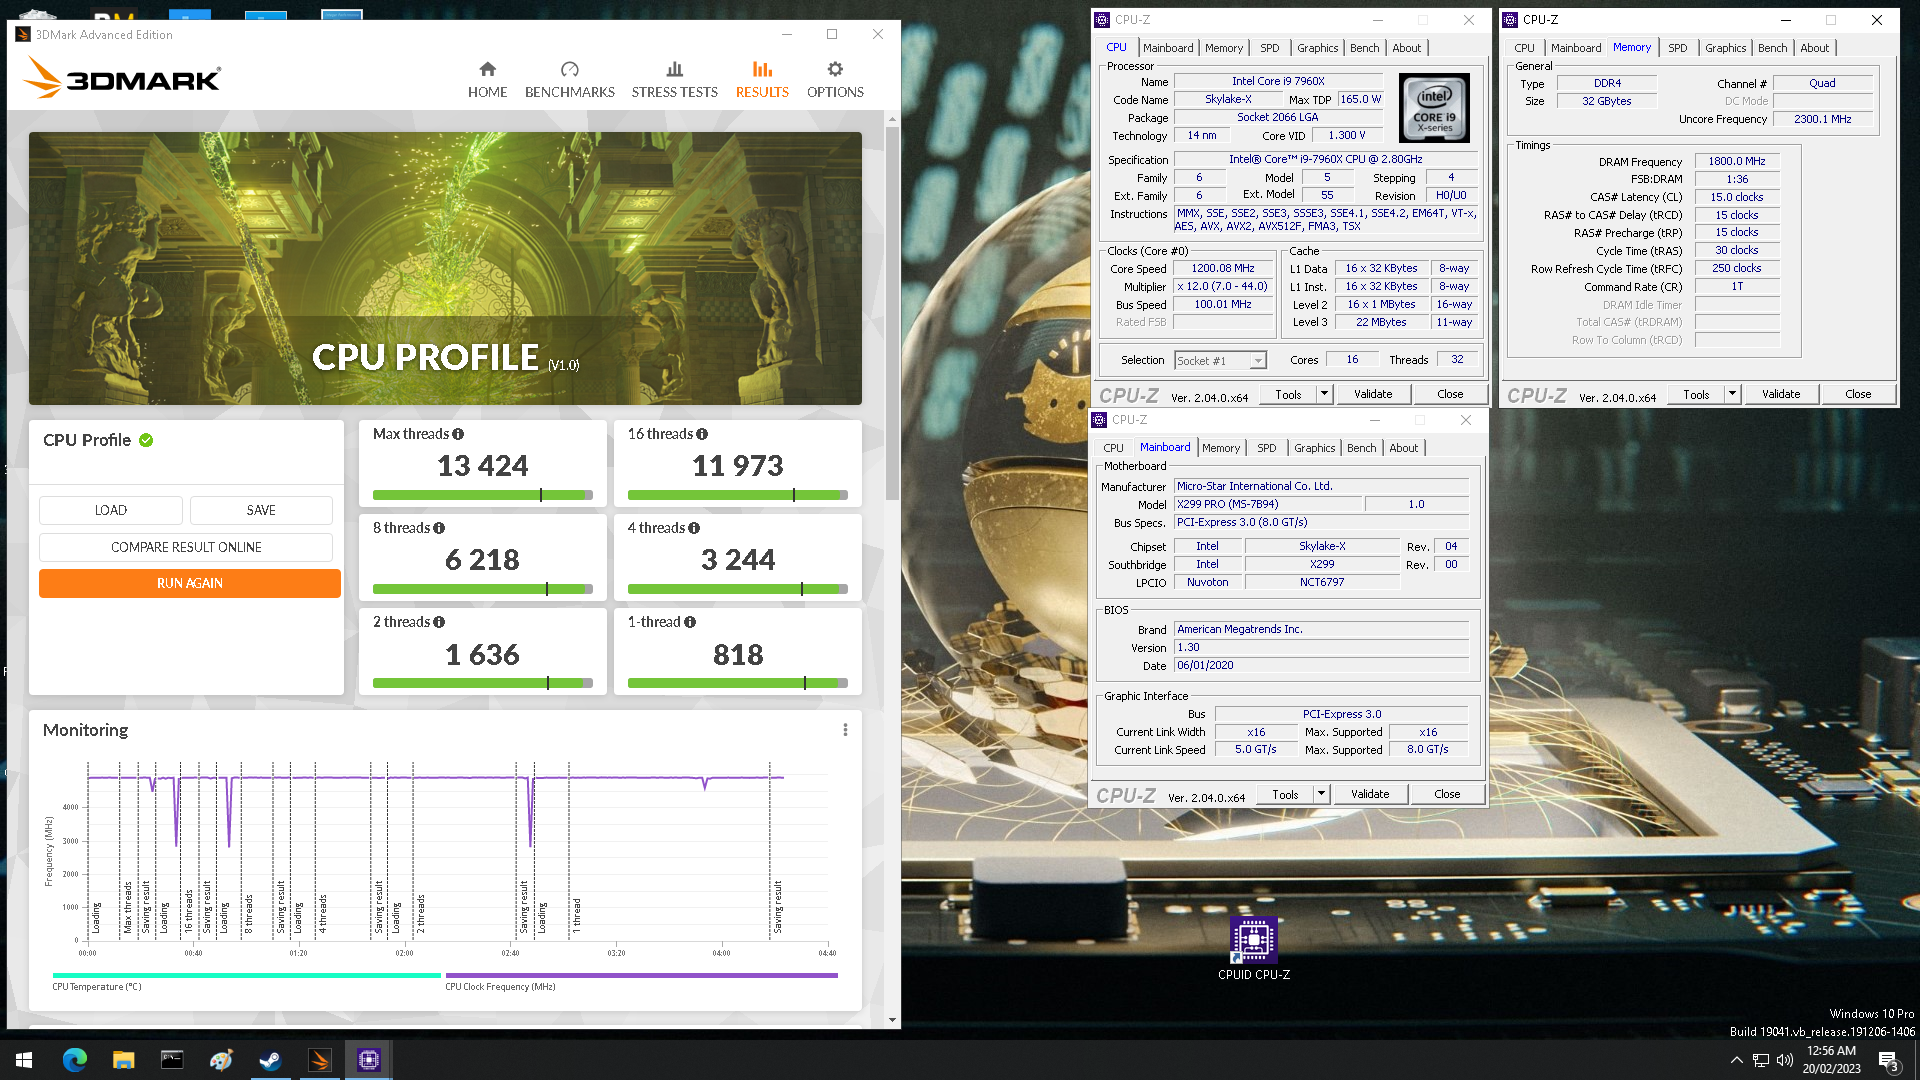This screenshot has width=1920, height=1080.
Task: Click the 16 threads score bar
Action: click(x=738, y=495)
